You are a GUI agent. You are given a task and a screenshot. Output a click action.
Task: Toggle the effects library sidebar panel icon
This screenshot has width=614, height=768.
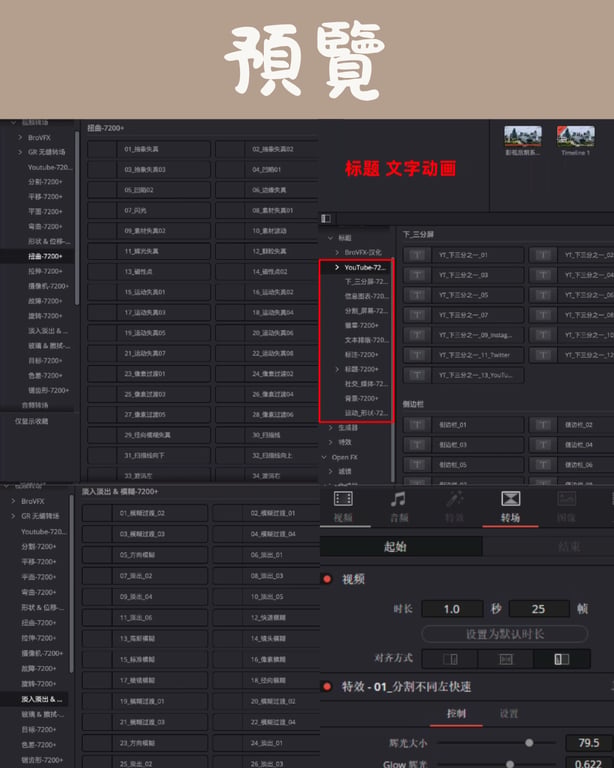point(326,218)
